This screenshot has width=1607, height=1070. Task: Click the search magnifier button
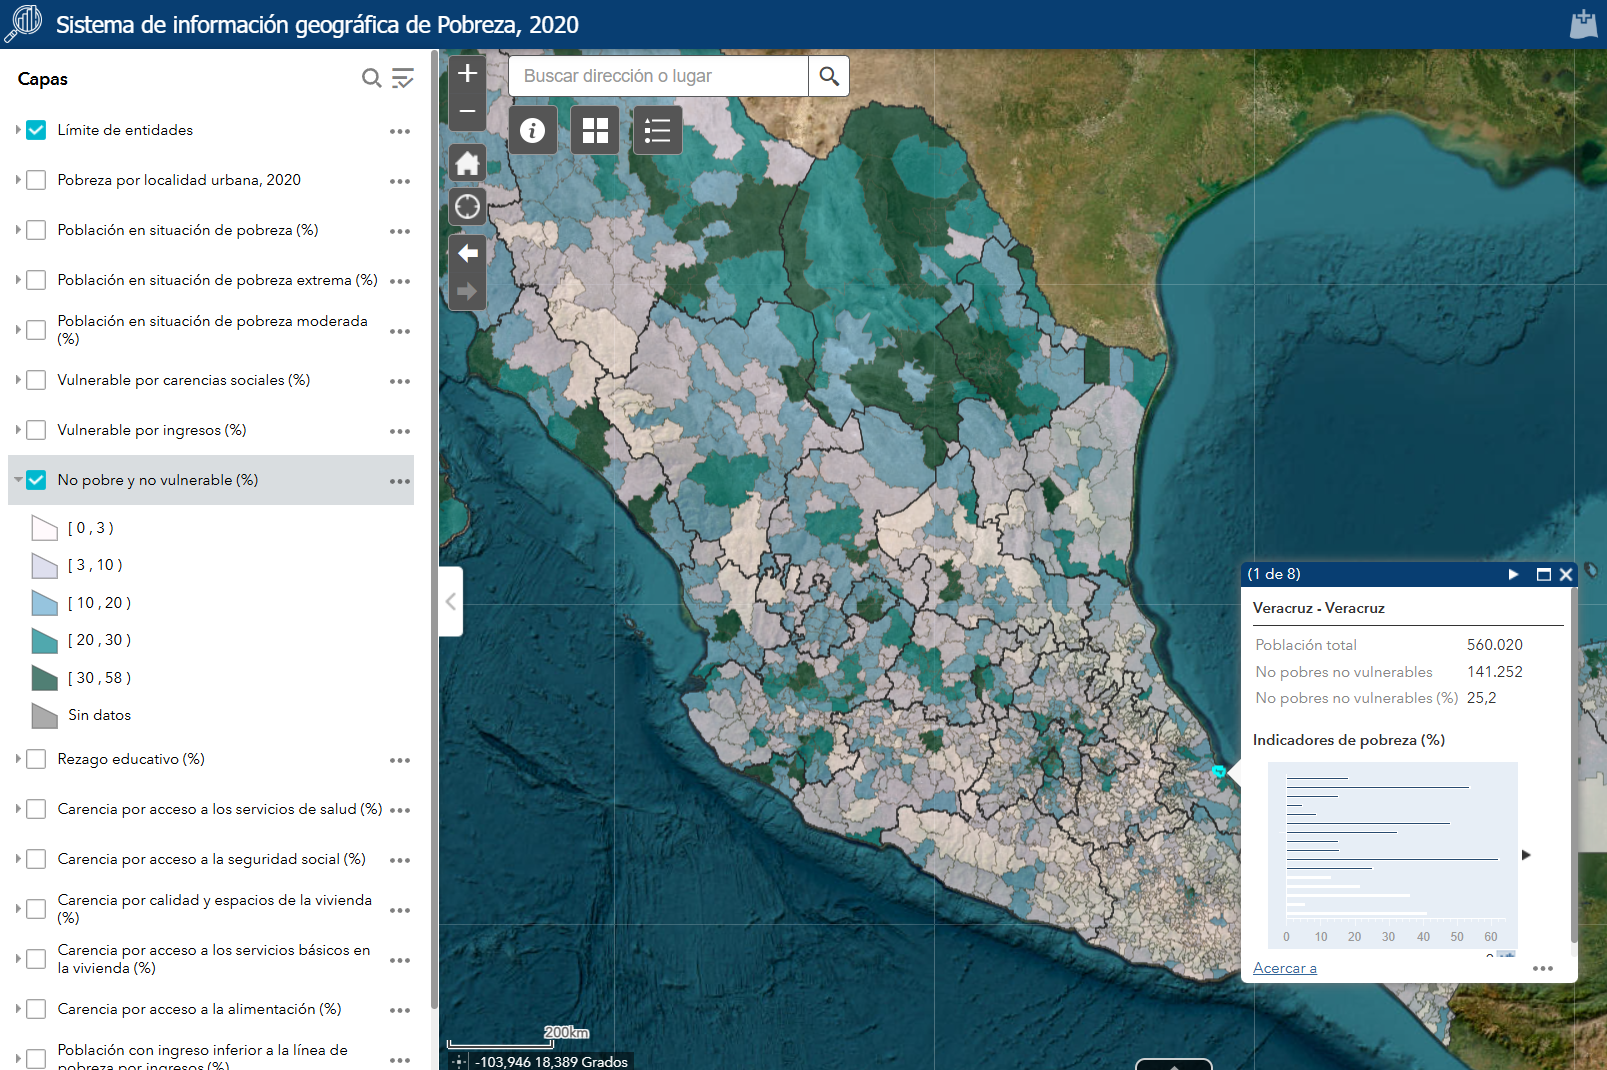click(x=829, y=76)
